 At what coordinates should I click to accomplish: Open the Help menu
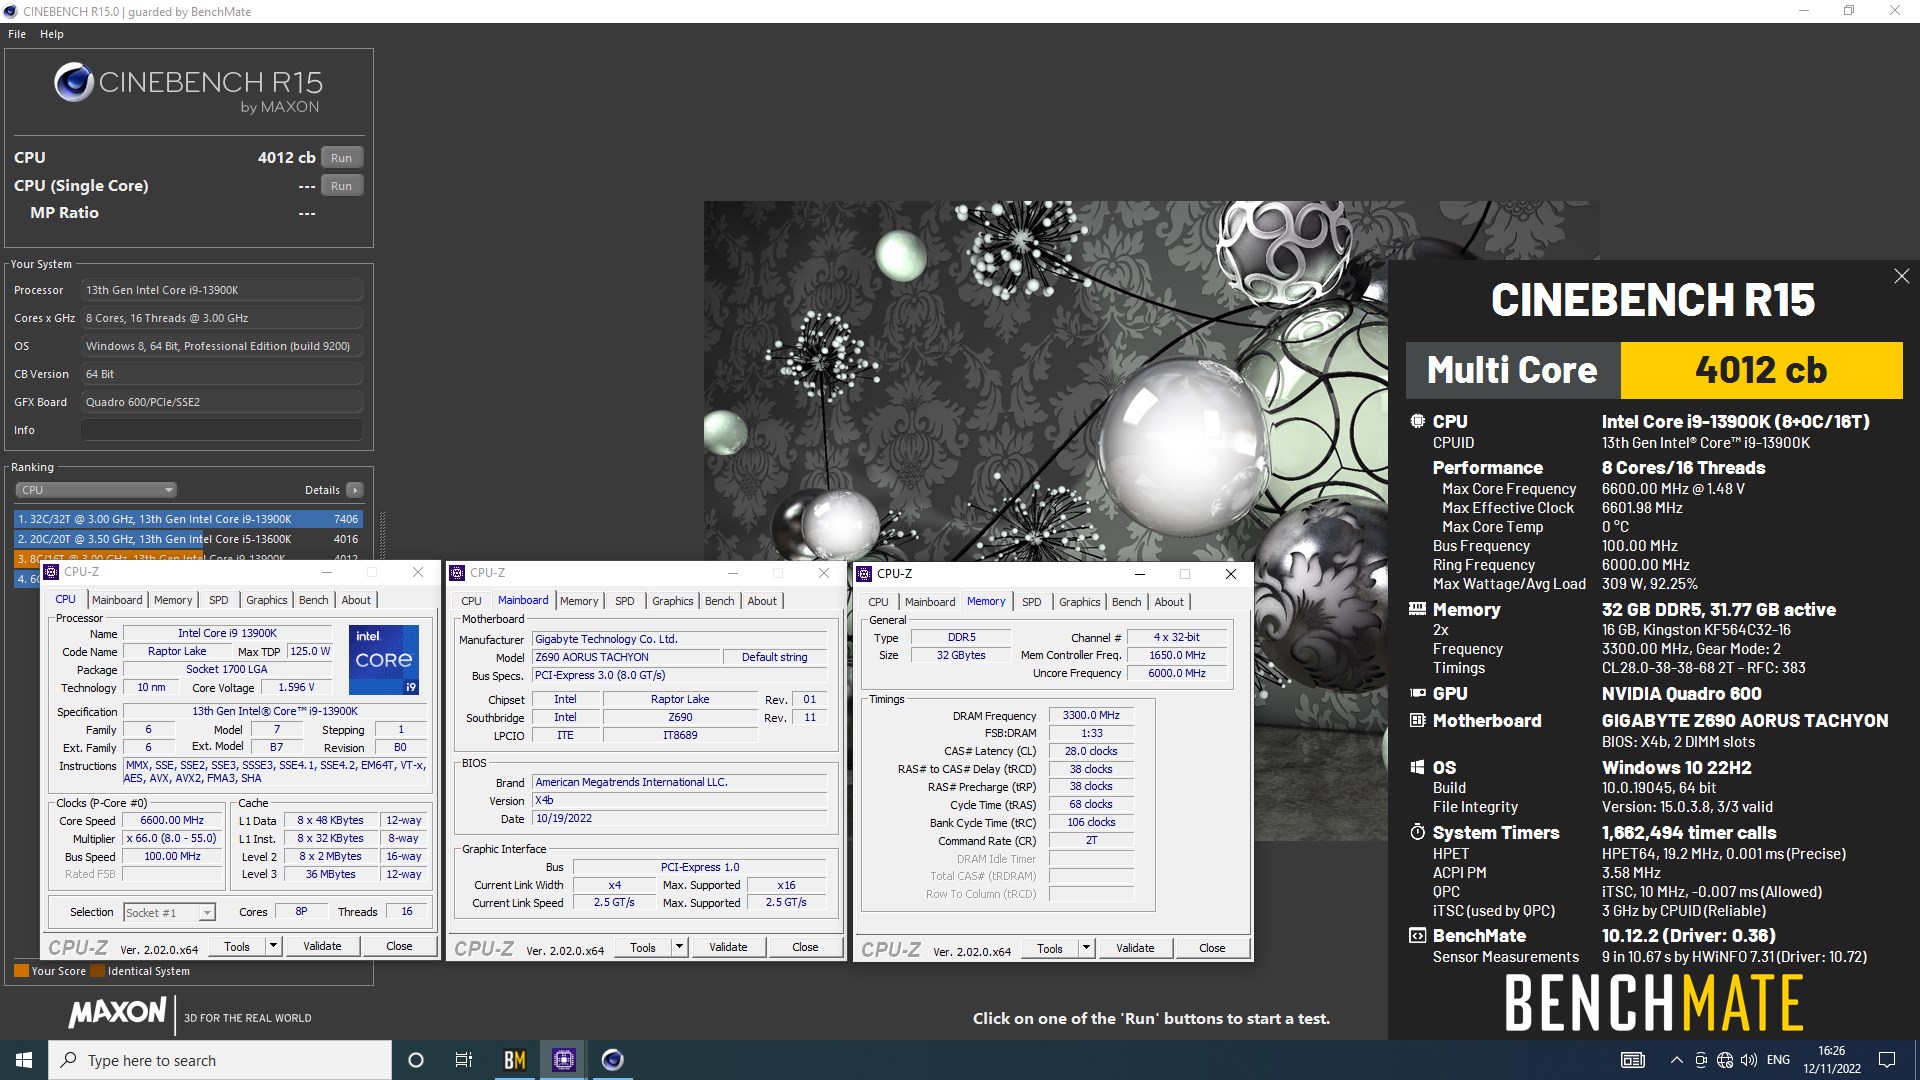coord(52,34)
